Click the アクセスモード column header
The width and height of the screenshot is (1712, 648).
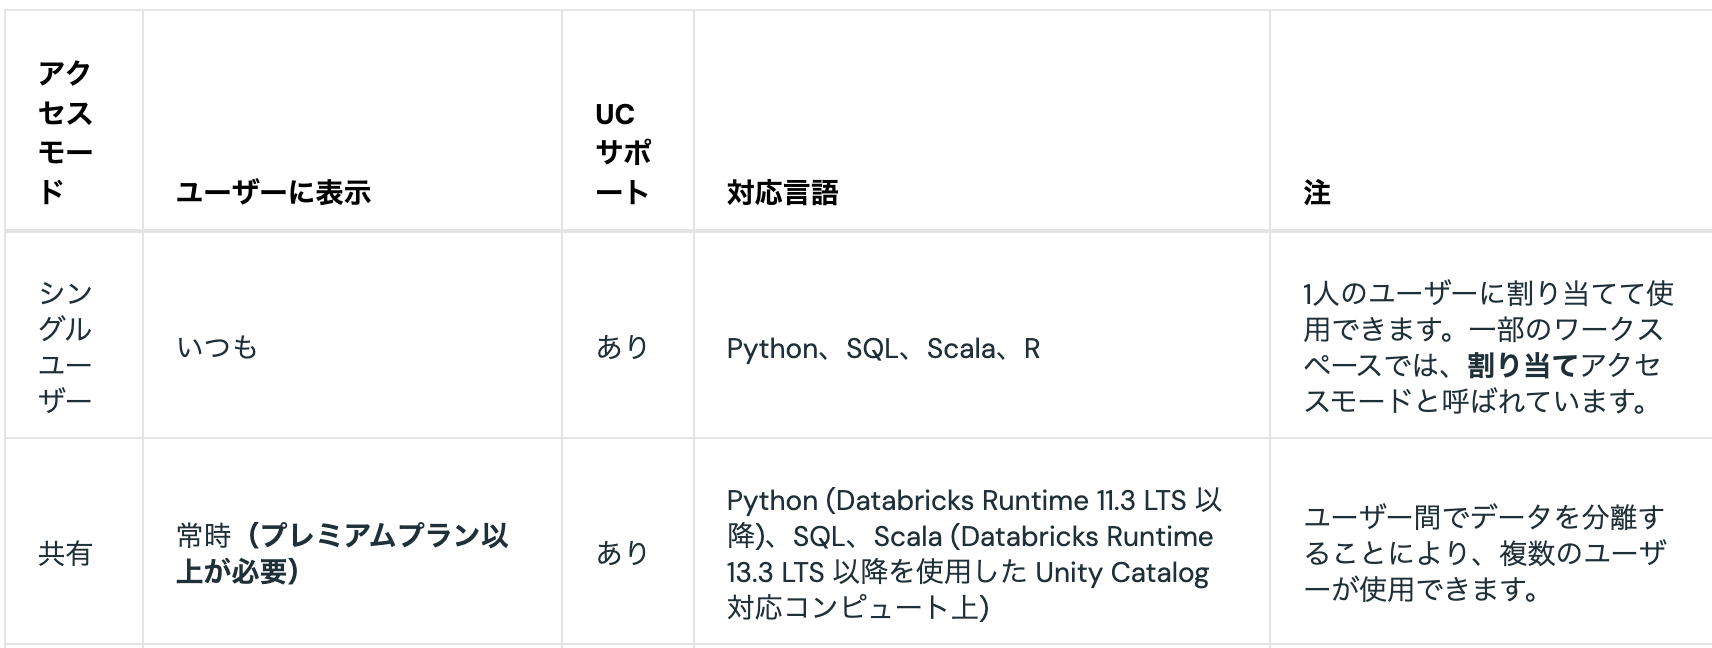coord(66,131)
